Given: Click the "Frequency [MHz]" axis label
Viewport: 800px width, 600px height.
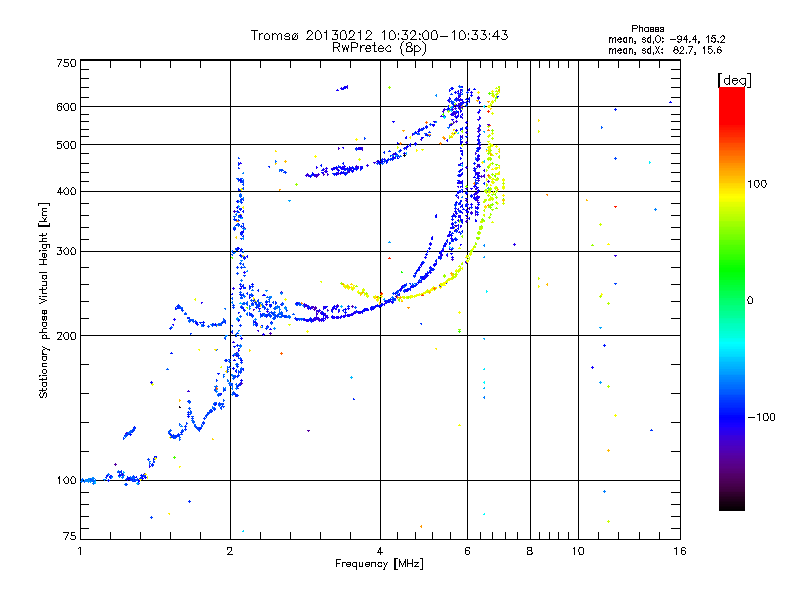Looking at the screenshot, I should coord(379,564).
